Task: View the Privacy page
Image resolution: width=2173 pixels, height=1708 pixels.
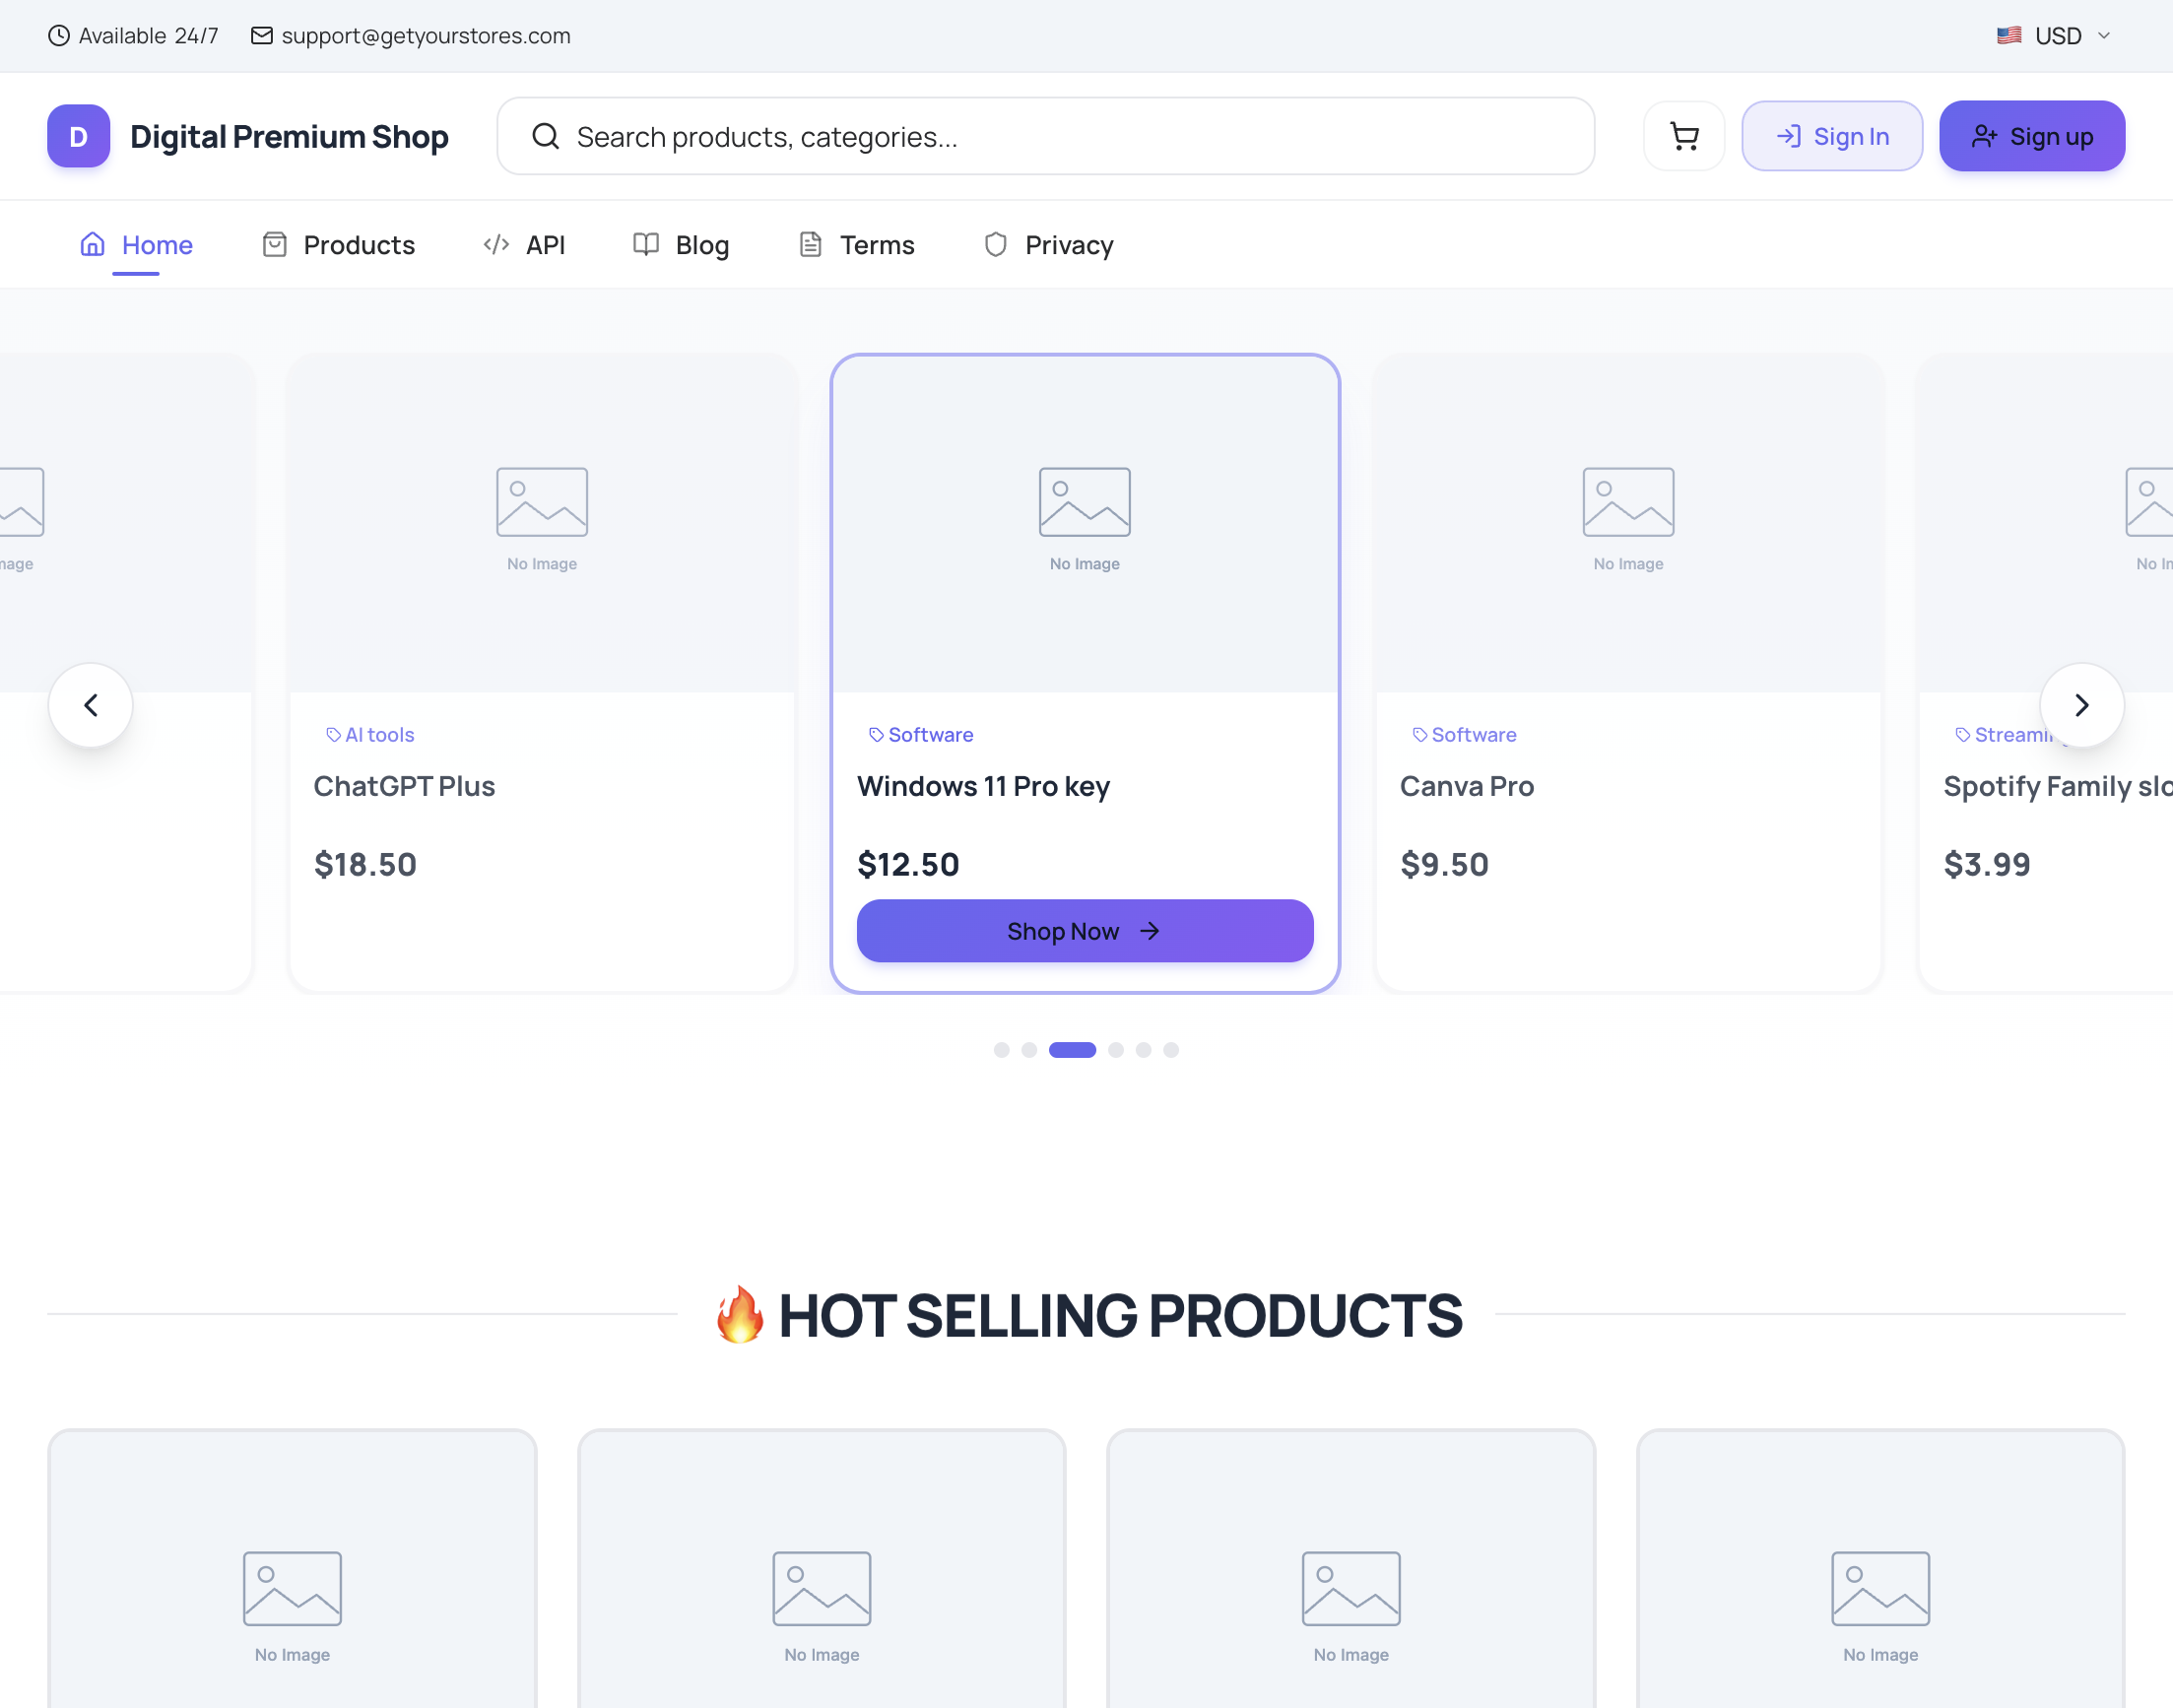Action: click(1048, 245)
